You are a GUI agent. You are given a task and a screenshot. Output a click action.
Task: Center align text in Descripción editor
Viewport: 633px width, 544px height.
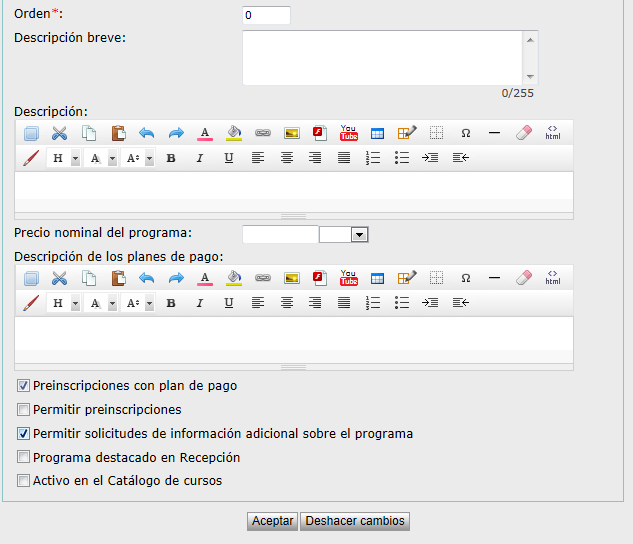(x=287, y=158)
